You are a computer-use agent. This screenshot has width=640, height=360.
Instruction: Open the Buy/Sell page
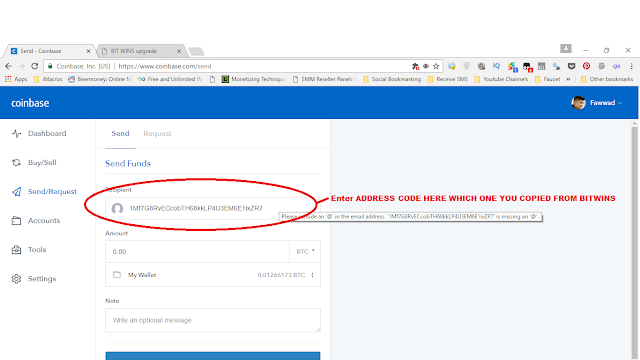34,162
